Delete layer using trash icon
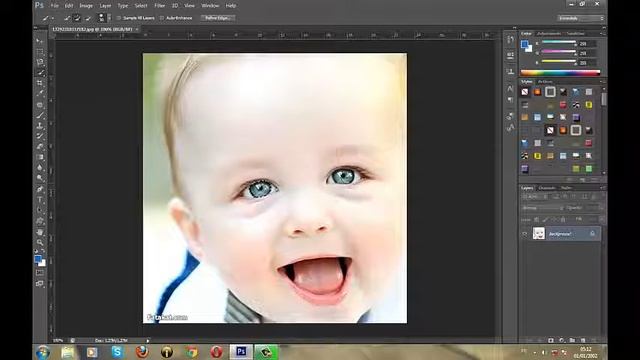Screen dimensions: 640x360 click(593, 340)
